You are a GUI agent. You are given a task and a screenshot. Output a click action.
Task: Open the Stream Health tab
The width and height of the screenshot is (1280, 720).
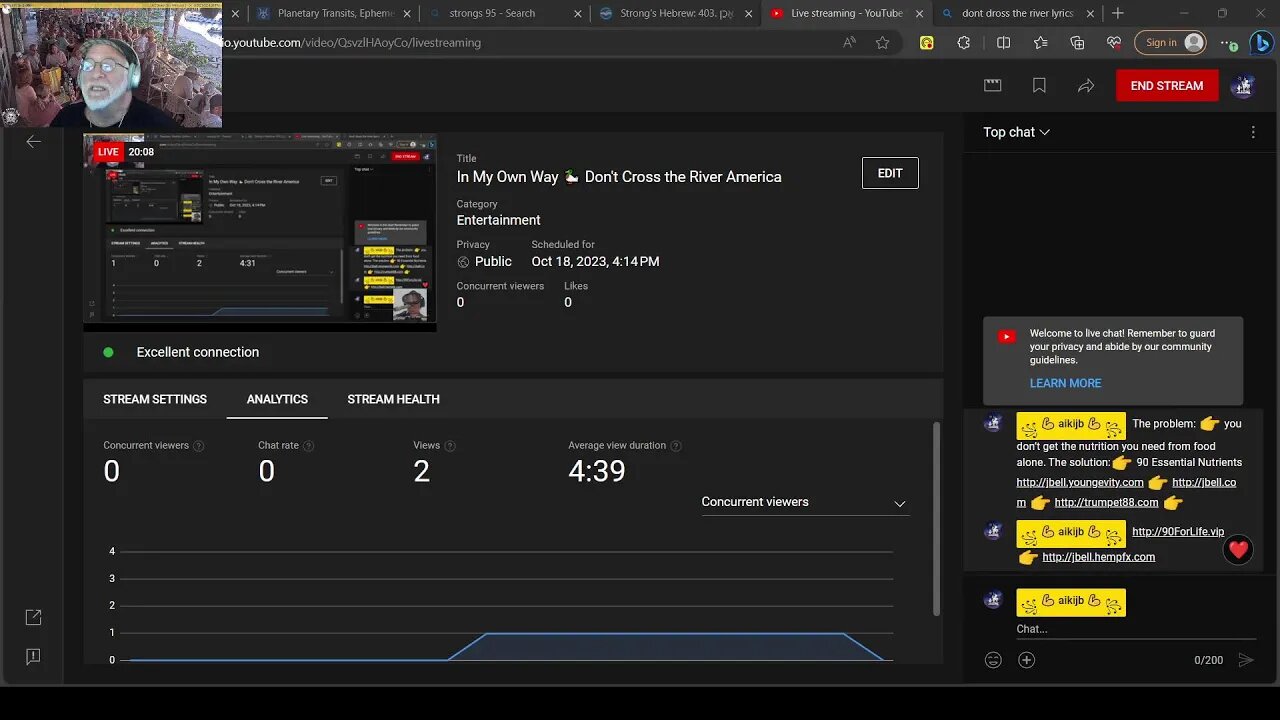tap(393, 399)
